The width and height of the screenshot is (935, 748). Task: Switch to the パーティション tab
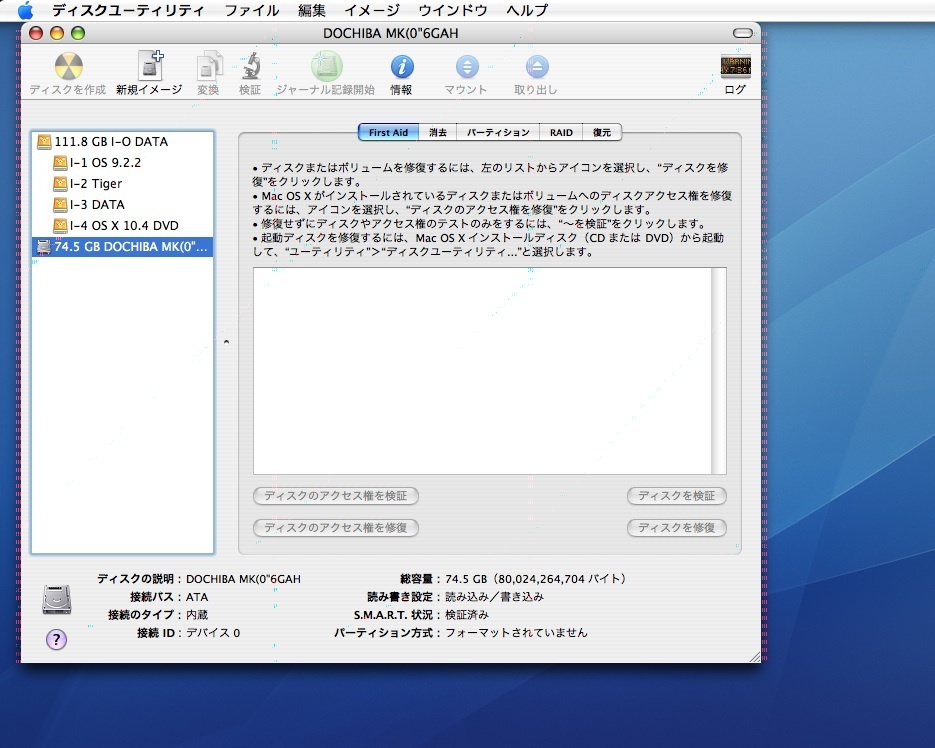point(498,132)
